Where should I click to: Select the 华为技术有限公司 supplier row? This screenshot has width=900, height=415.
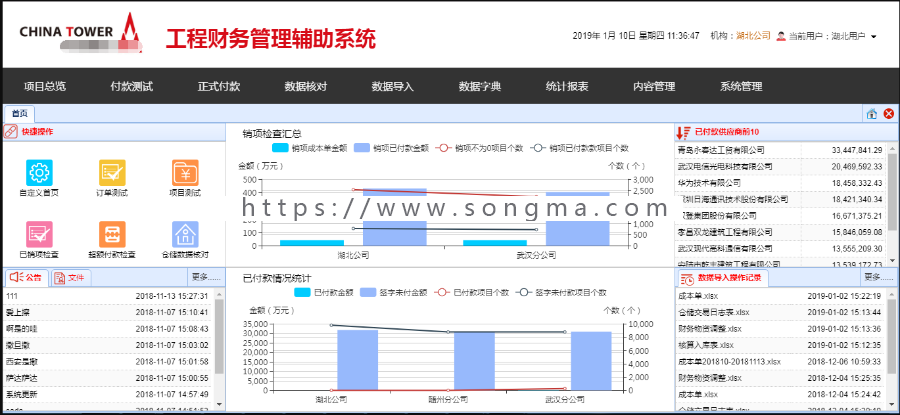[781, 183]
